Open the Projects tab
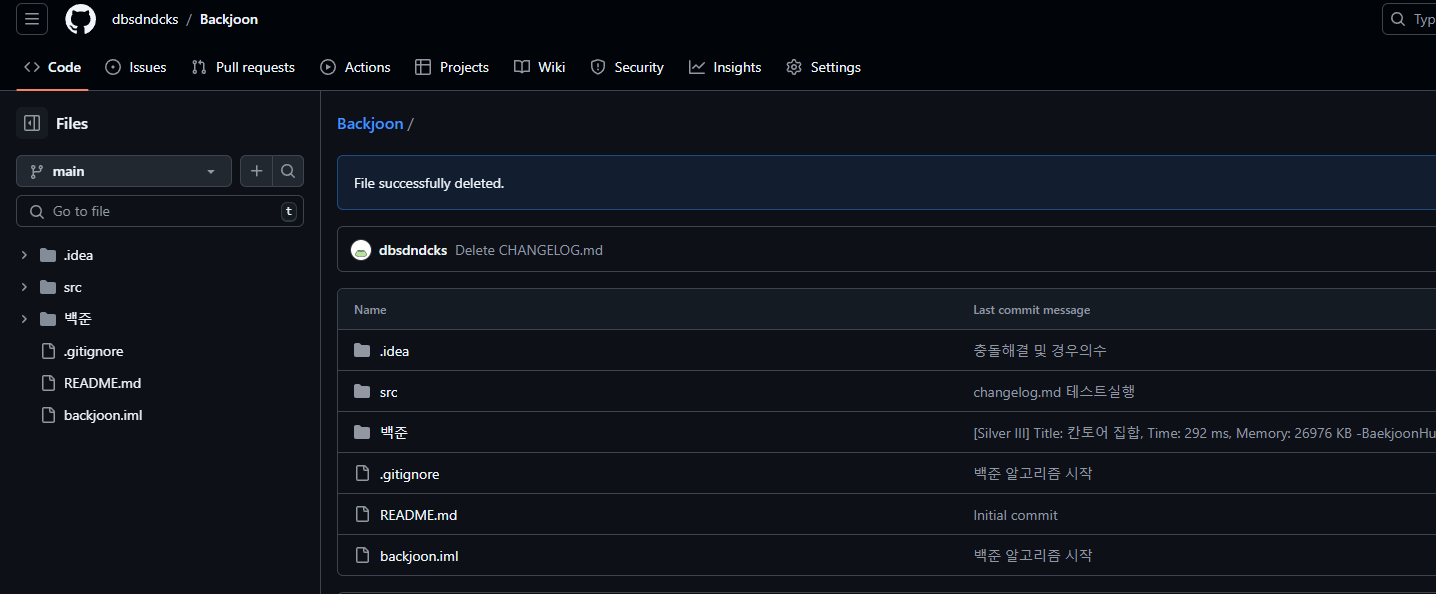1436x594 pixels. pyautogui.click(x=451, y=67)
